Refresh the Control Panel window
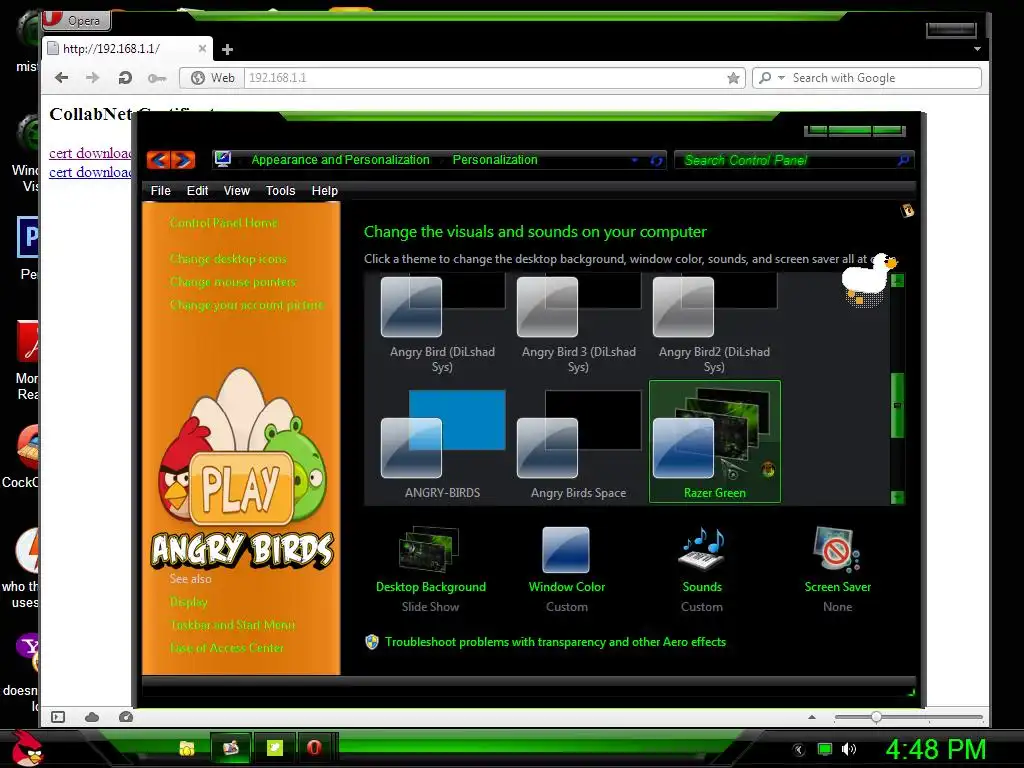 (656, 161)
